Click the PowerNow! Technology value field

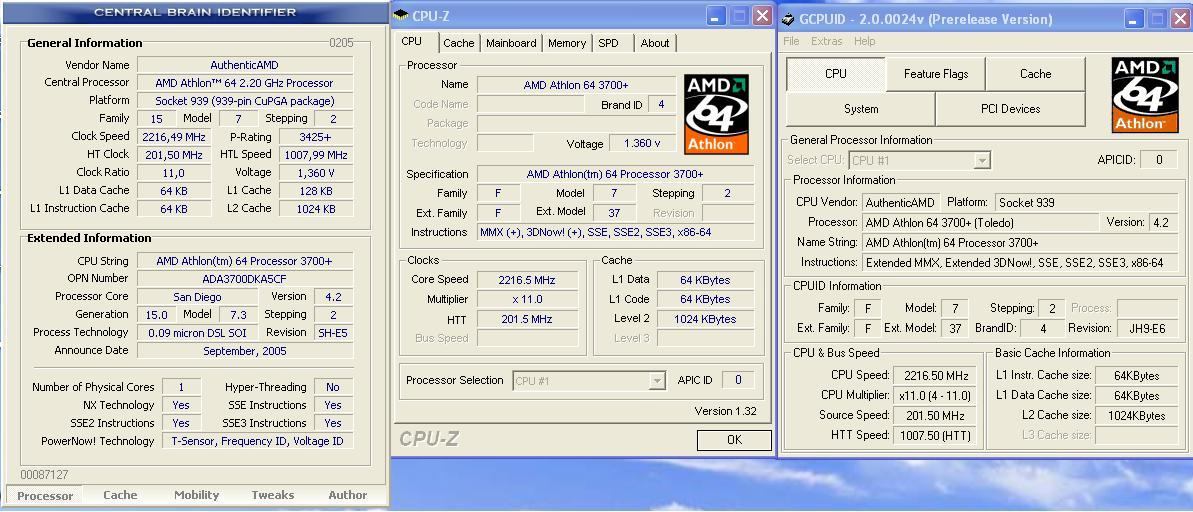(257, 441)
